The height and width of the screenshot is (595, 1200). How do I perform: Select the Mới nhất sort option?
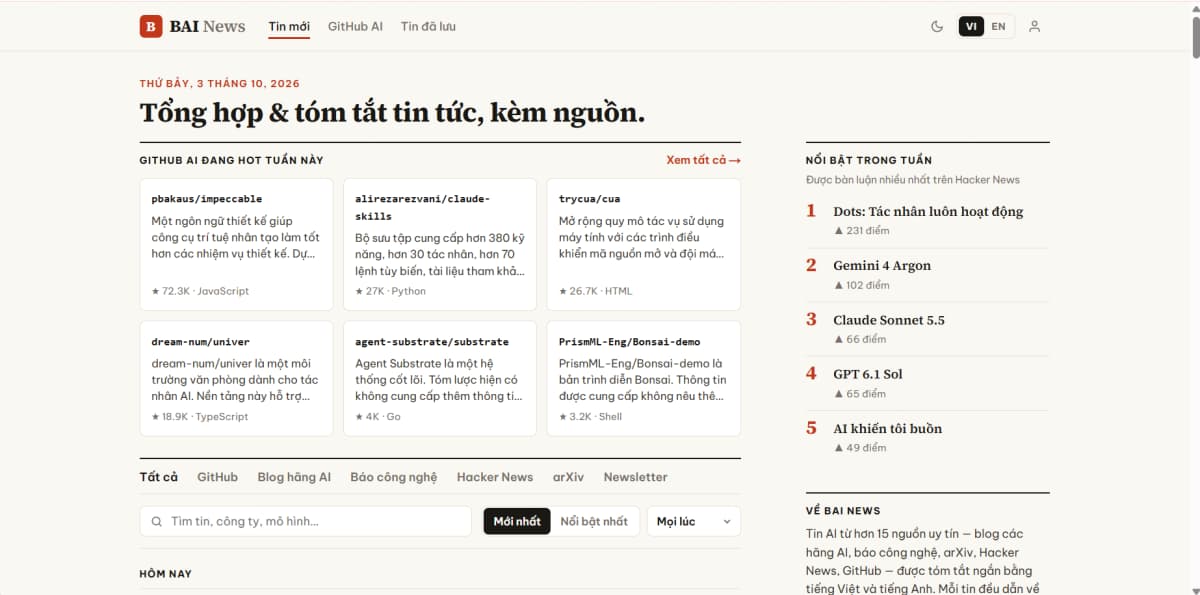517,521
